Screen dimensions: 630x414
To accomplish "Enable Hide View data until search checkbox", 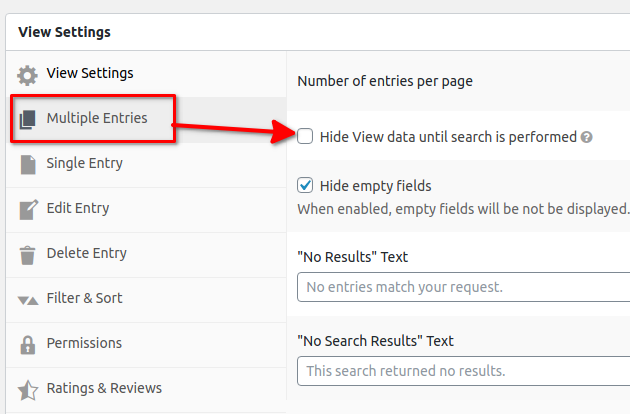I will [306, 136].
